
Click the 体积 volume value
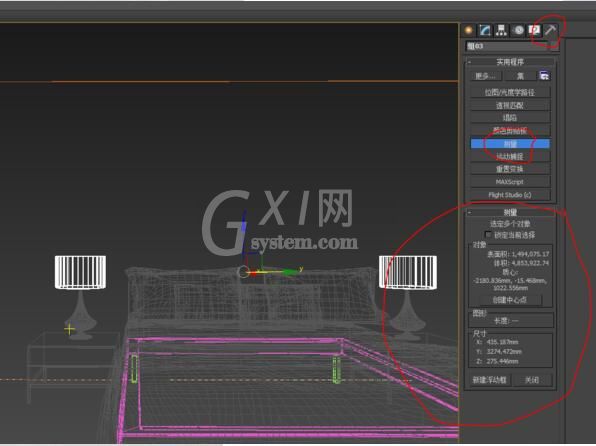tap(530, 263)
